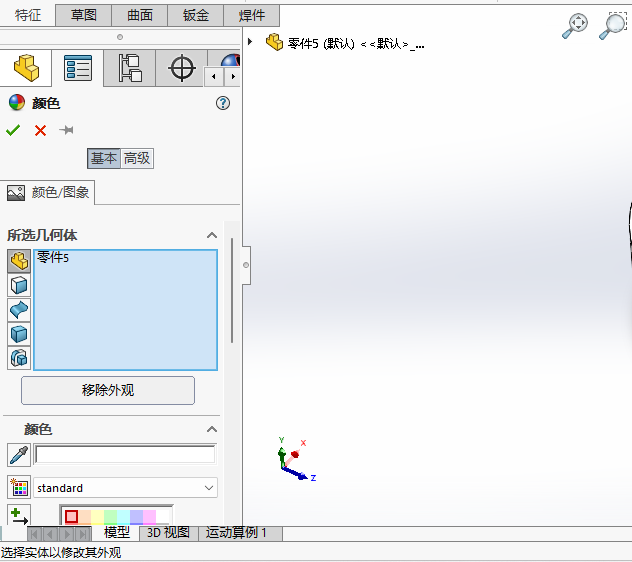The width and height of the screenshot is (632, 562).
Task: Switch to the 模型 bottom tab
Action: tap(117, 533)
